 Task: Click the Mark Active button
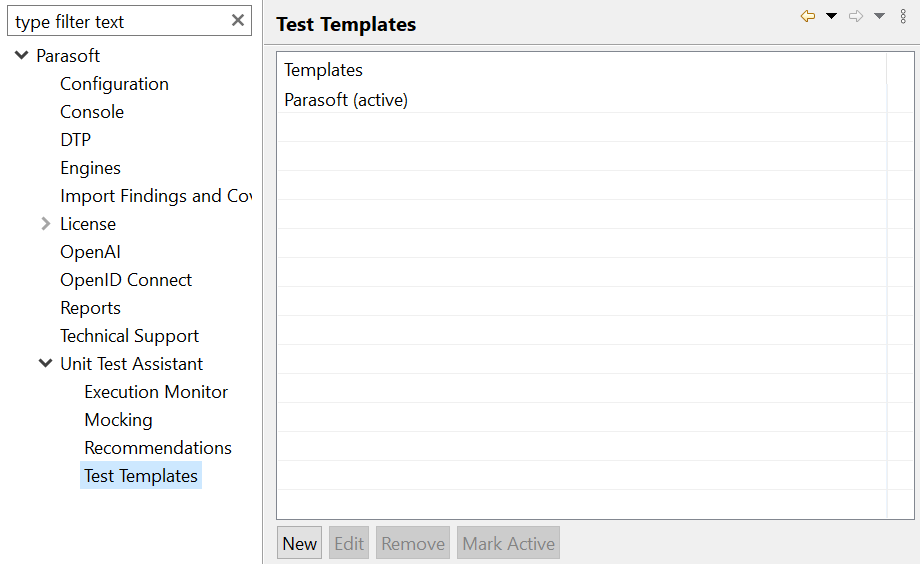[508, 543]
